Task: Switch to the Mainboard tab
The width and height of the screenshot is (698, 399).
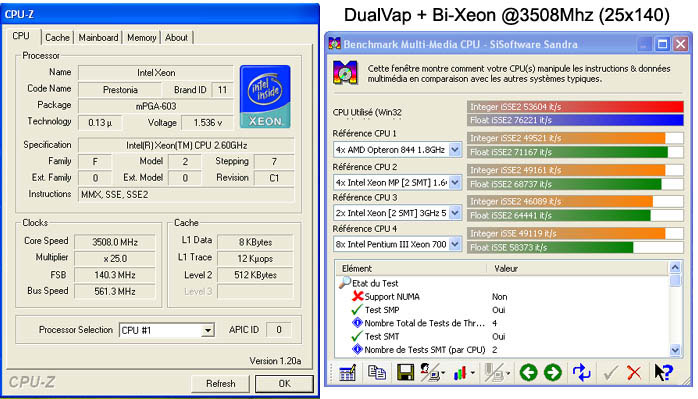Action: (x=98, y=38)
